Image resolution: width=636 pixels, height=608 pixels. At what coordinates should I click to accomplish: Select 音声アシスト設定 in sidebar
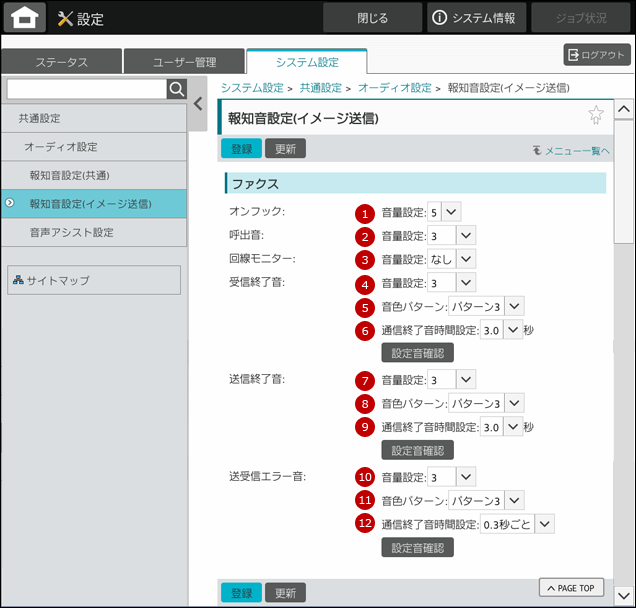click(x=72, y=232)
